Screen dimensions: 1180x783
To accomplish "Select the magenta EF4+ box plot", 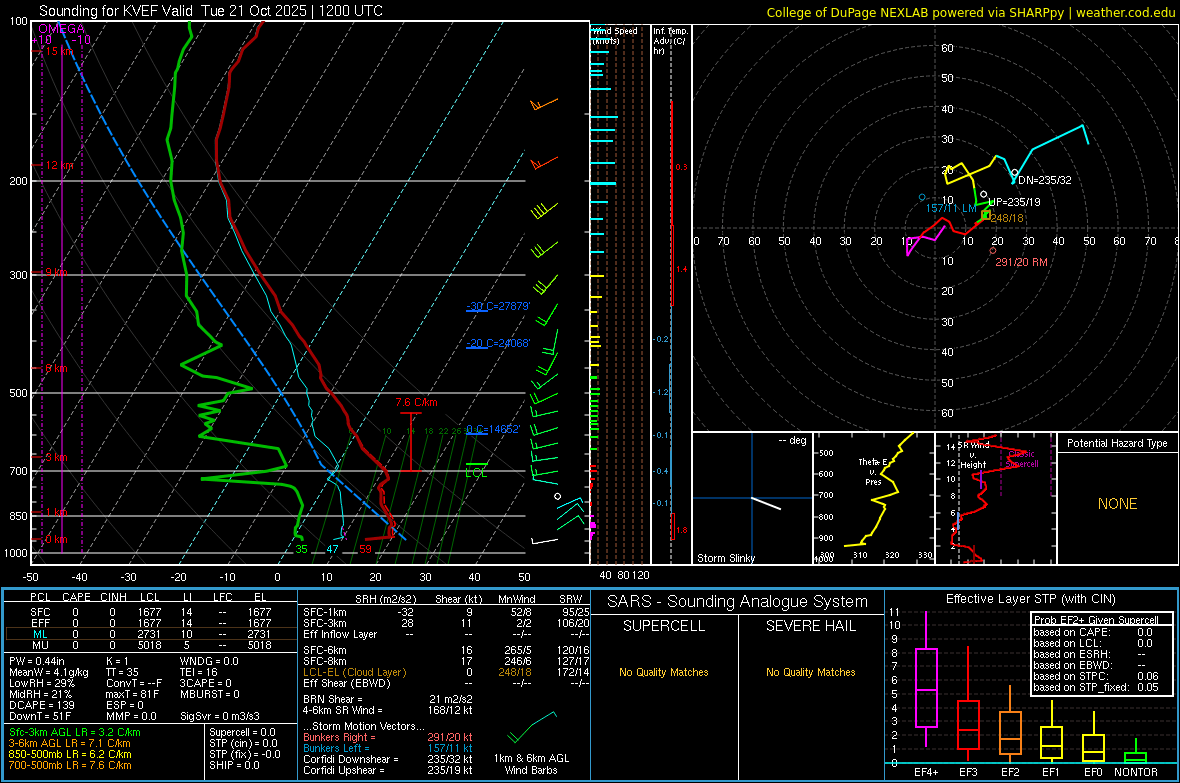I will (x=926, y=679).
